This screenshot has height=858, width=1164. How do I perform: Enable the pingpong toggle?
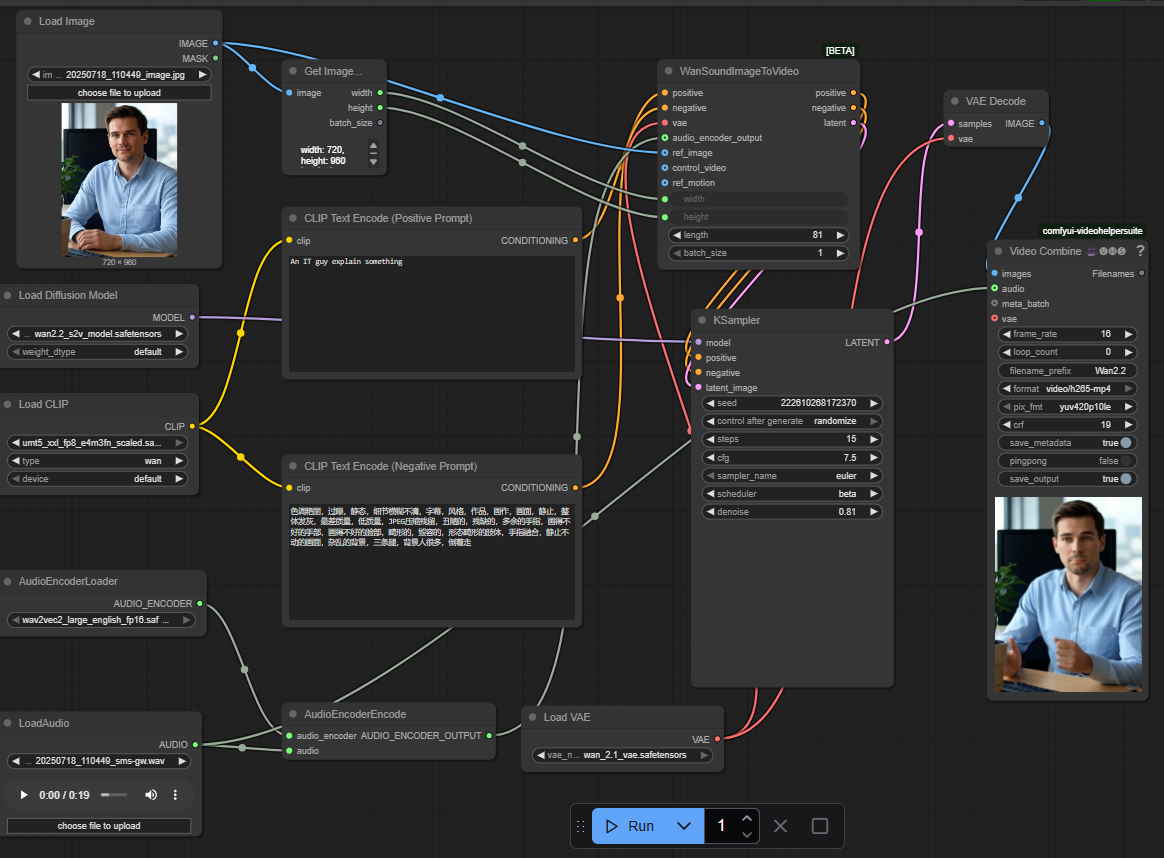pos(1126,461)
